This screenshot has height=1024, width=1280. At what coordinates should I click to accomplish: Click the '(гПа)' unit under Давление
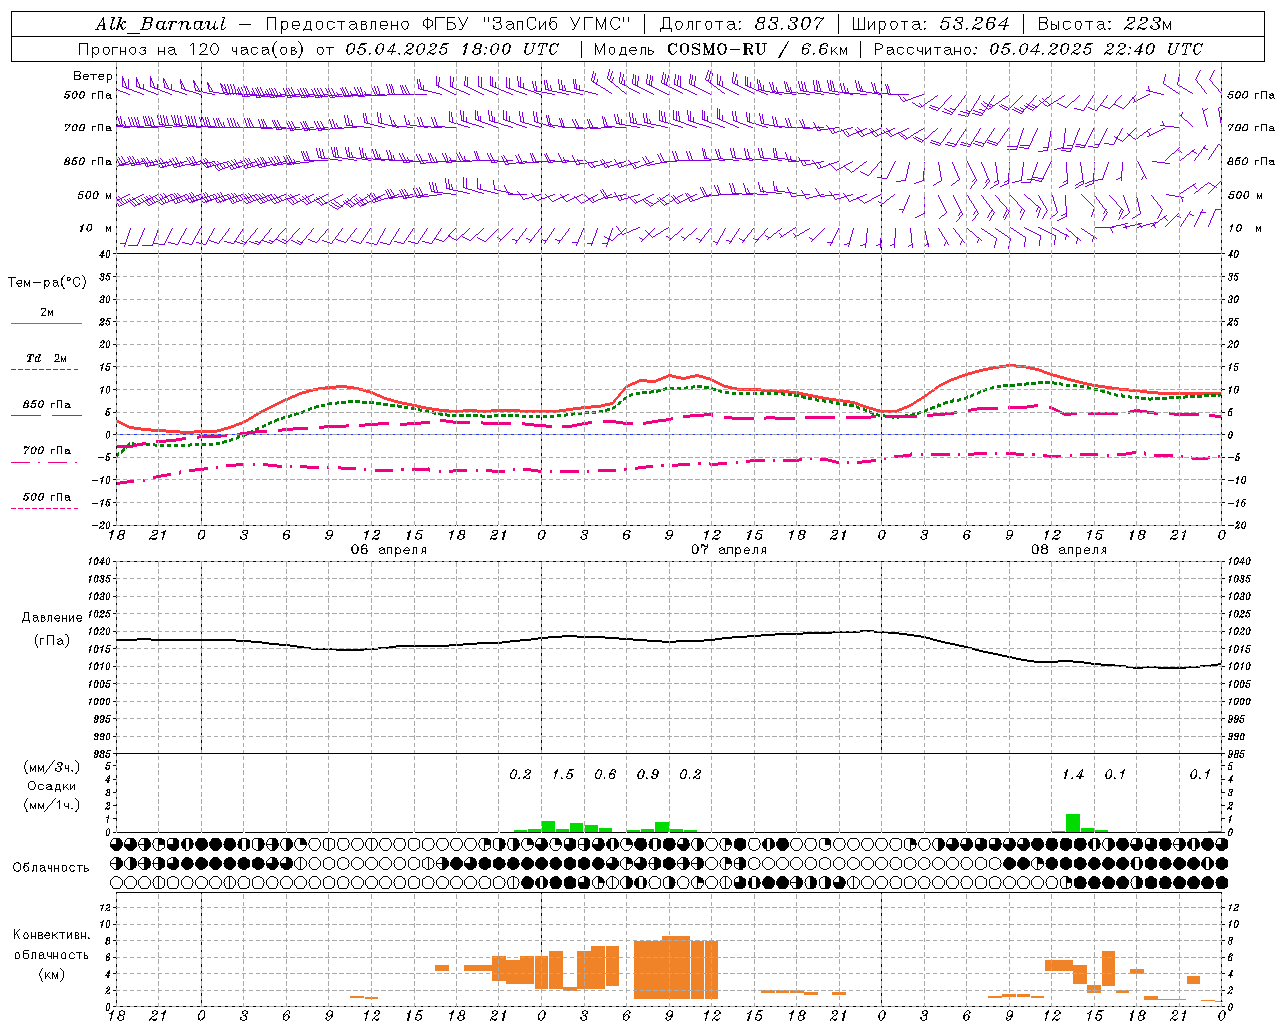52,641
